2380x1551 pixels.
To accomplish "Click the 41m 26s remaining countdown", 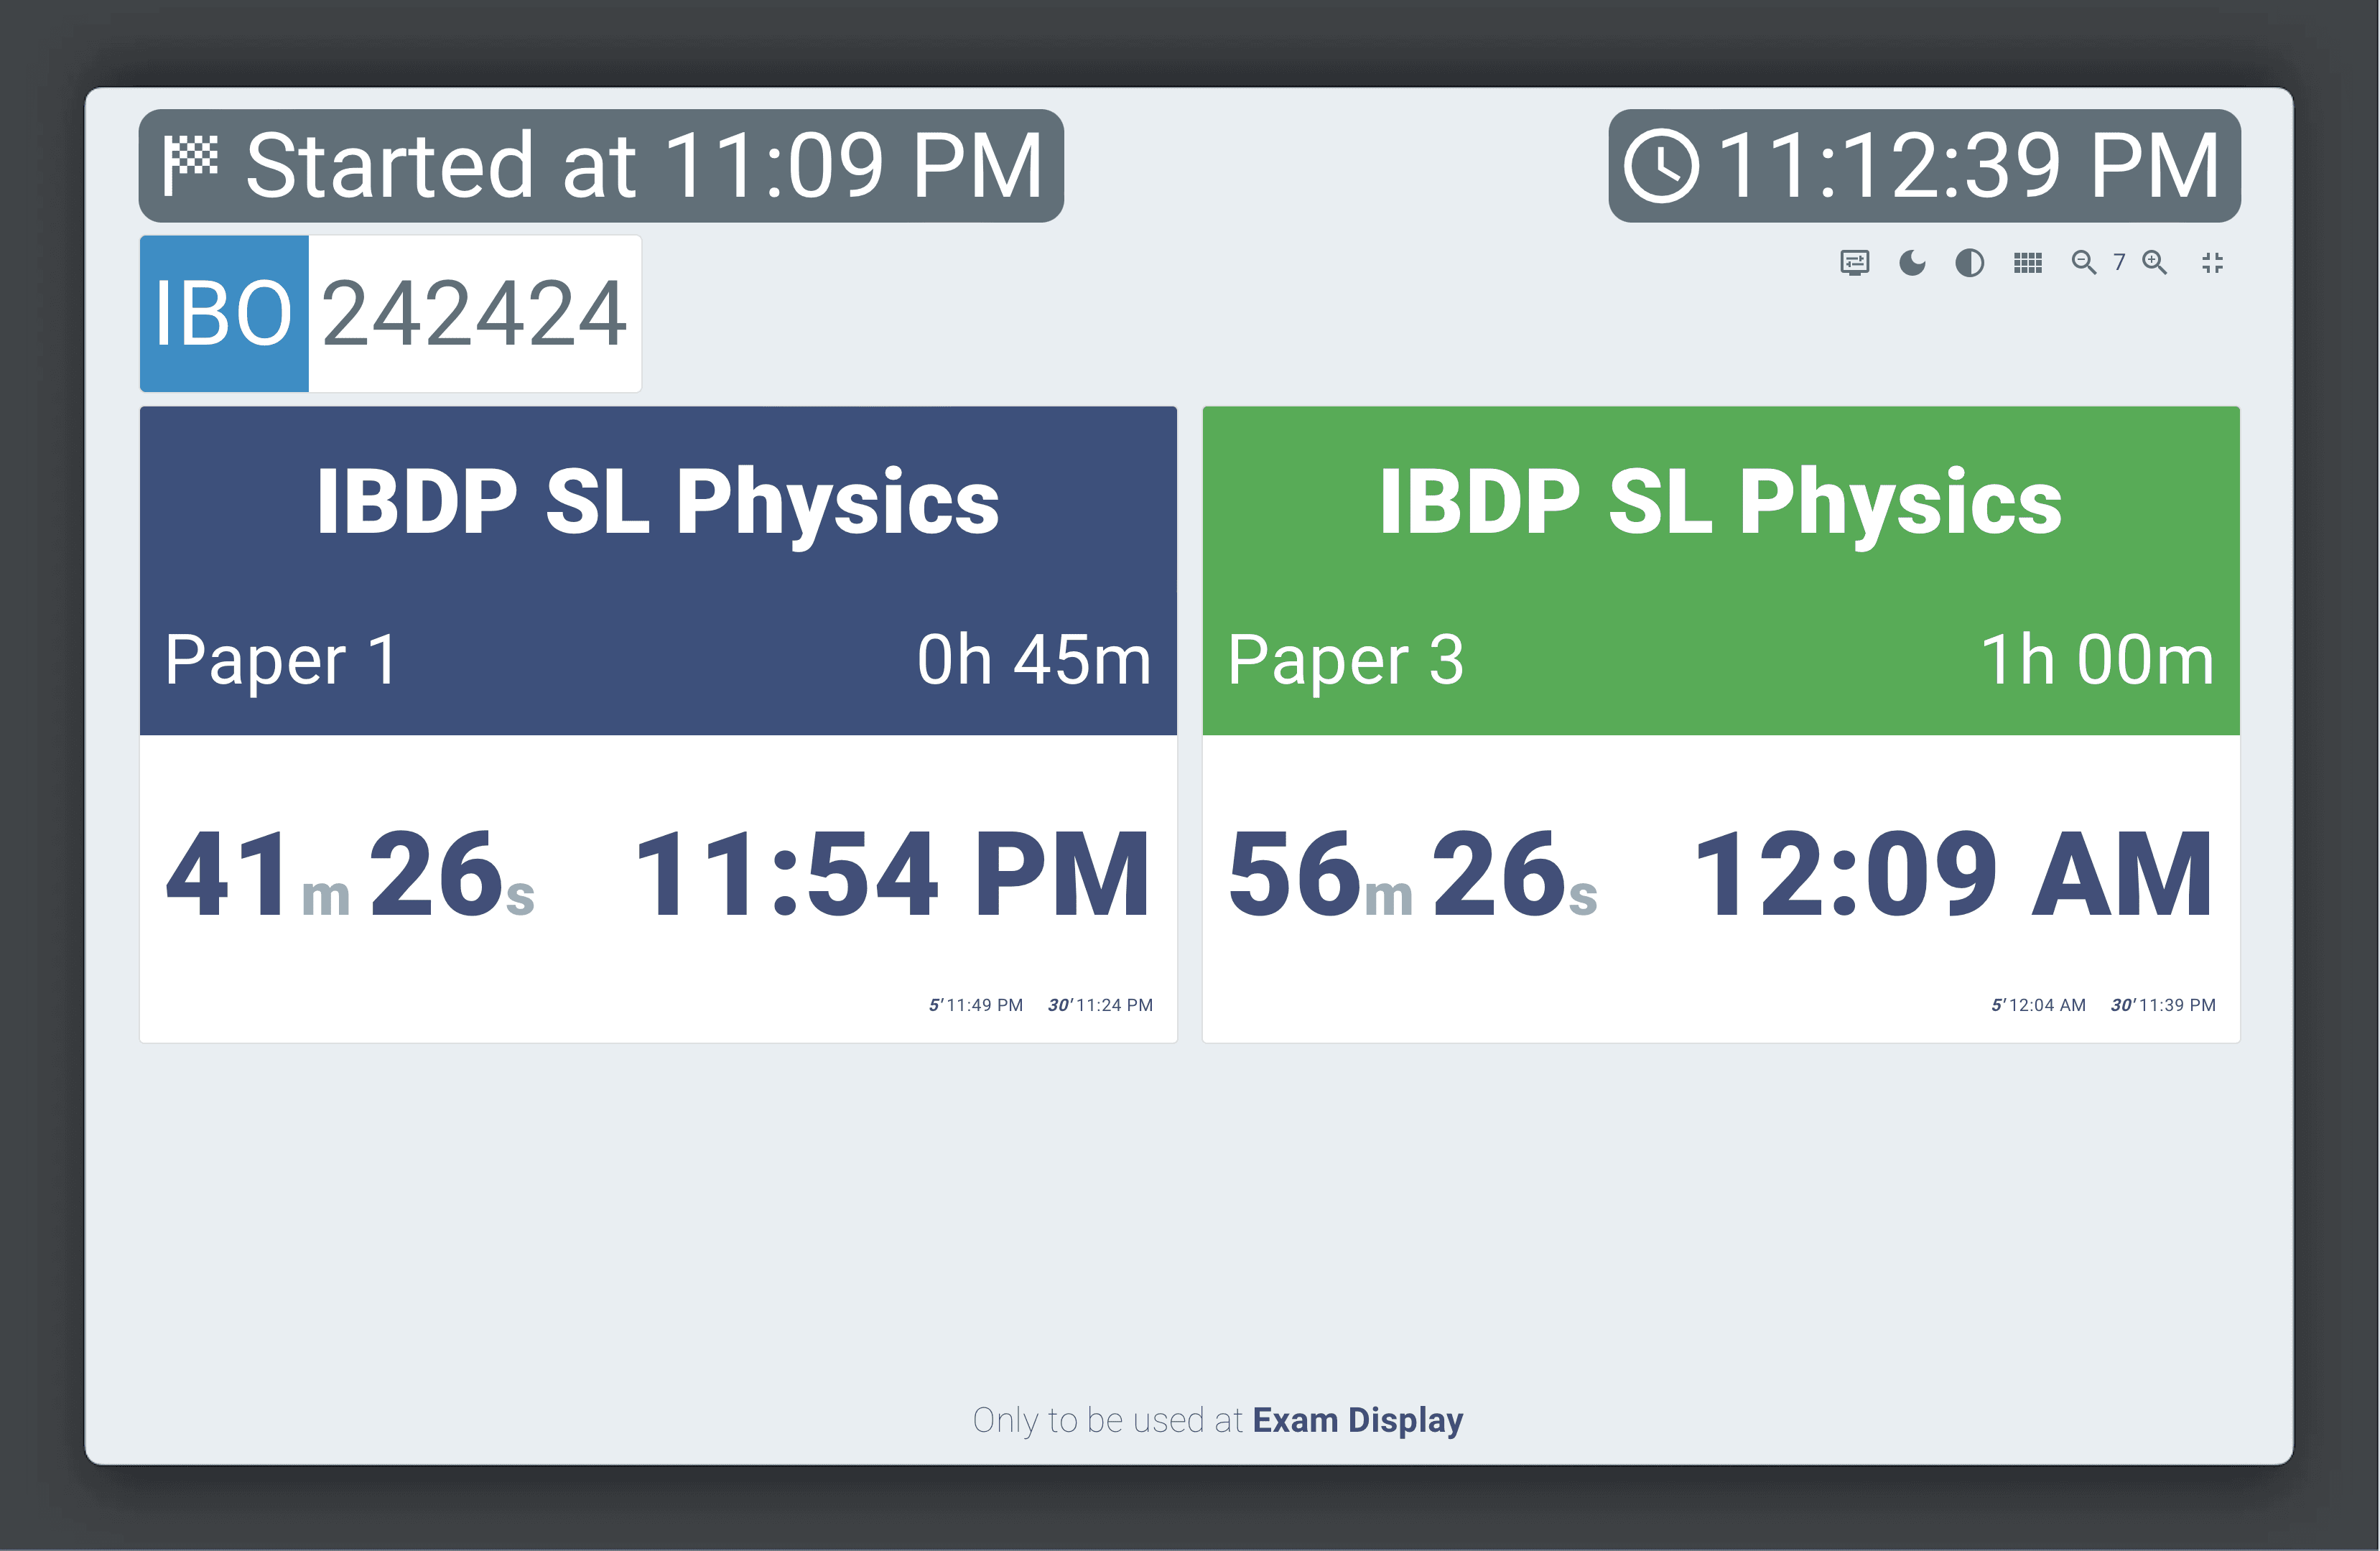I will pos(350,875).
